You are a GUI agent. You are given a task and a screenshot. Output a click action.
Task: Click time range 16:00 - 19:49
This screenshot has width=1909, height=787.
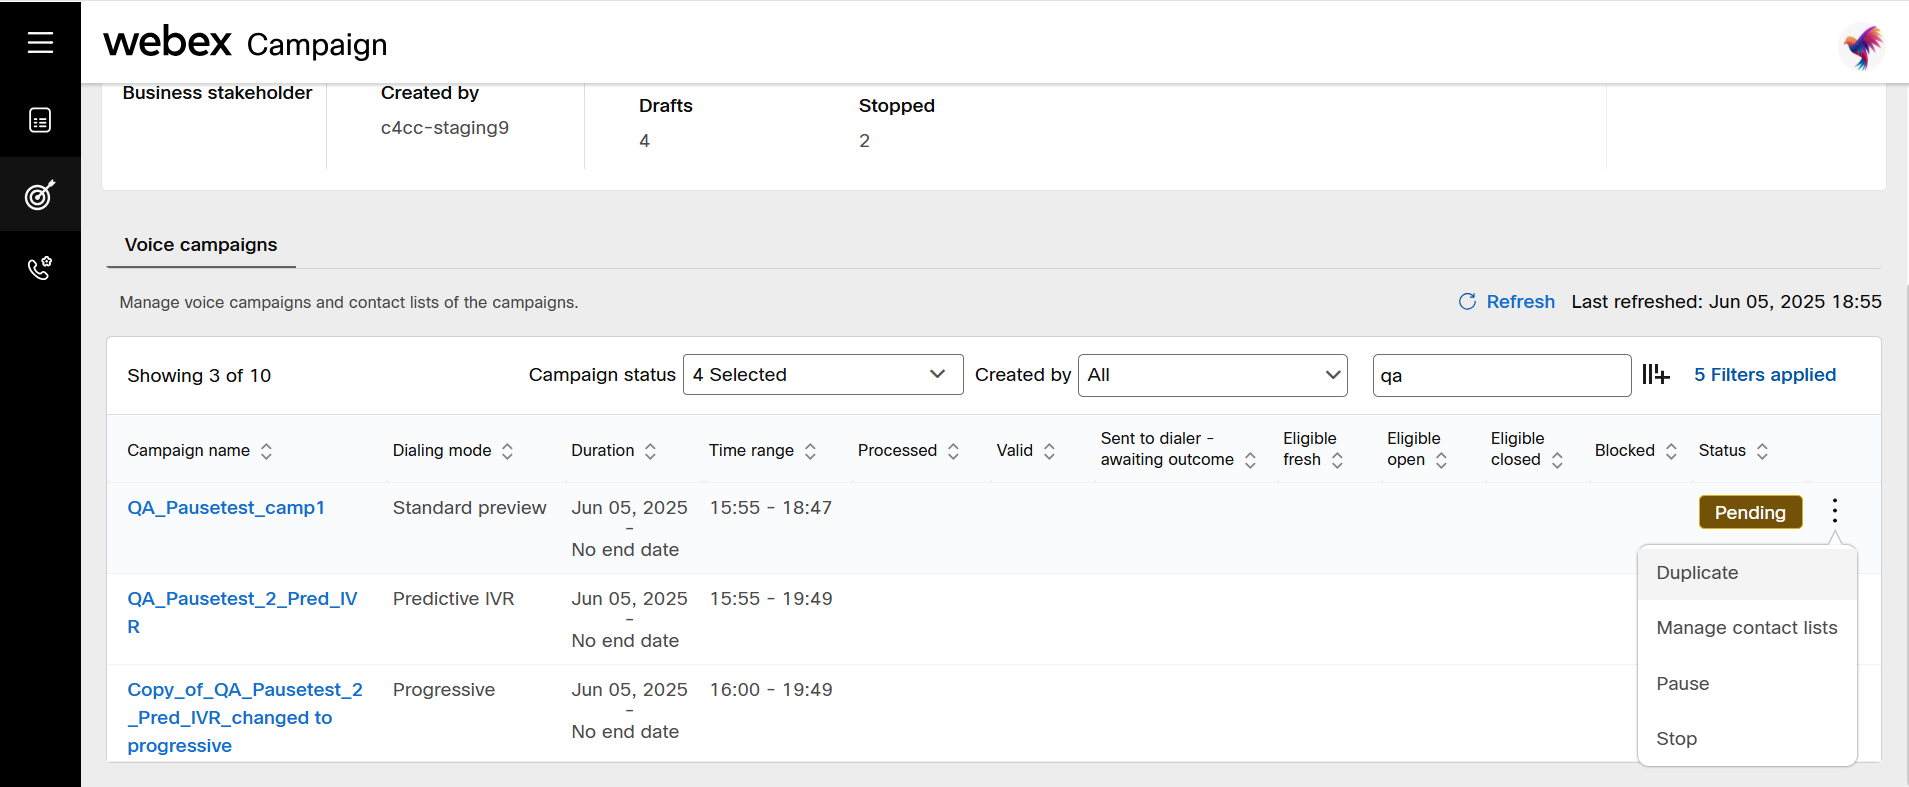tap(771, 690)
